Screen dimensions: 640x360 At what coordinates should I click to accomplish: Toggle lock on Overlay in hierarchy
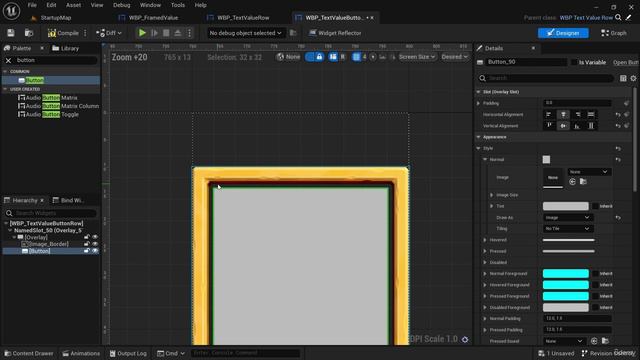pos(87,237)
